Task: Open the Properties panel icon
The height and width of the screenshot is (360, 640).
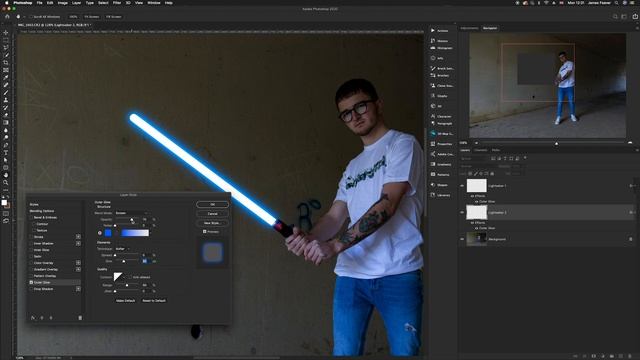Action: 433,144
